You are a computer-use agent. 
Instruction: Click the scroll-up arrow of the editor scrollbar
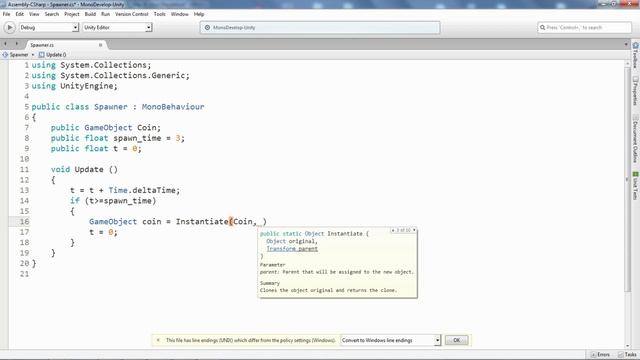(627, 63)
